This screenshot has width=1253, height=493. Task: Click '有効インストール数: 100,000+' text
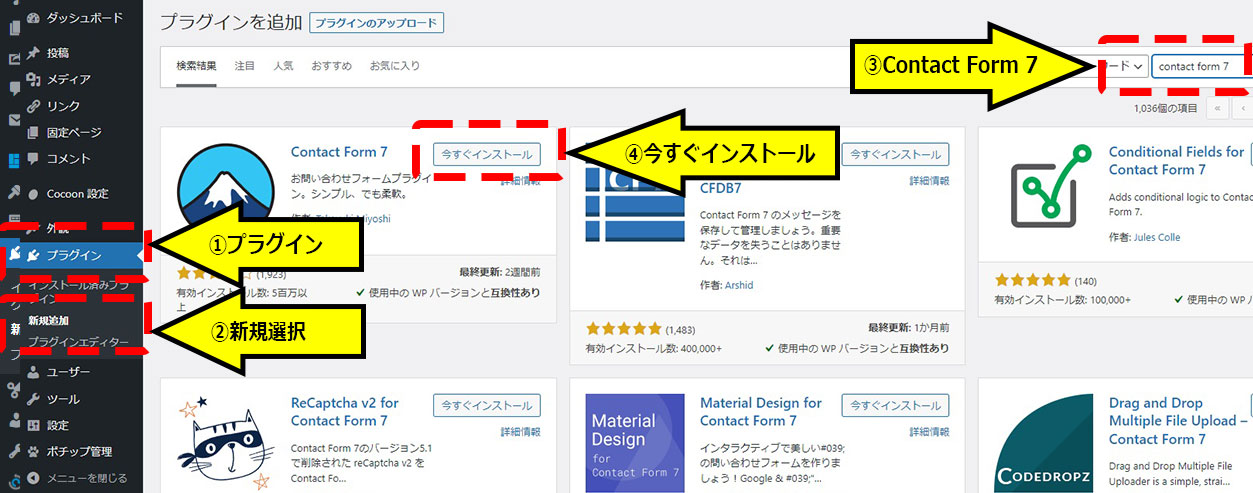[1062, 300]
